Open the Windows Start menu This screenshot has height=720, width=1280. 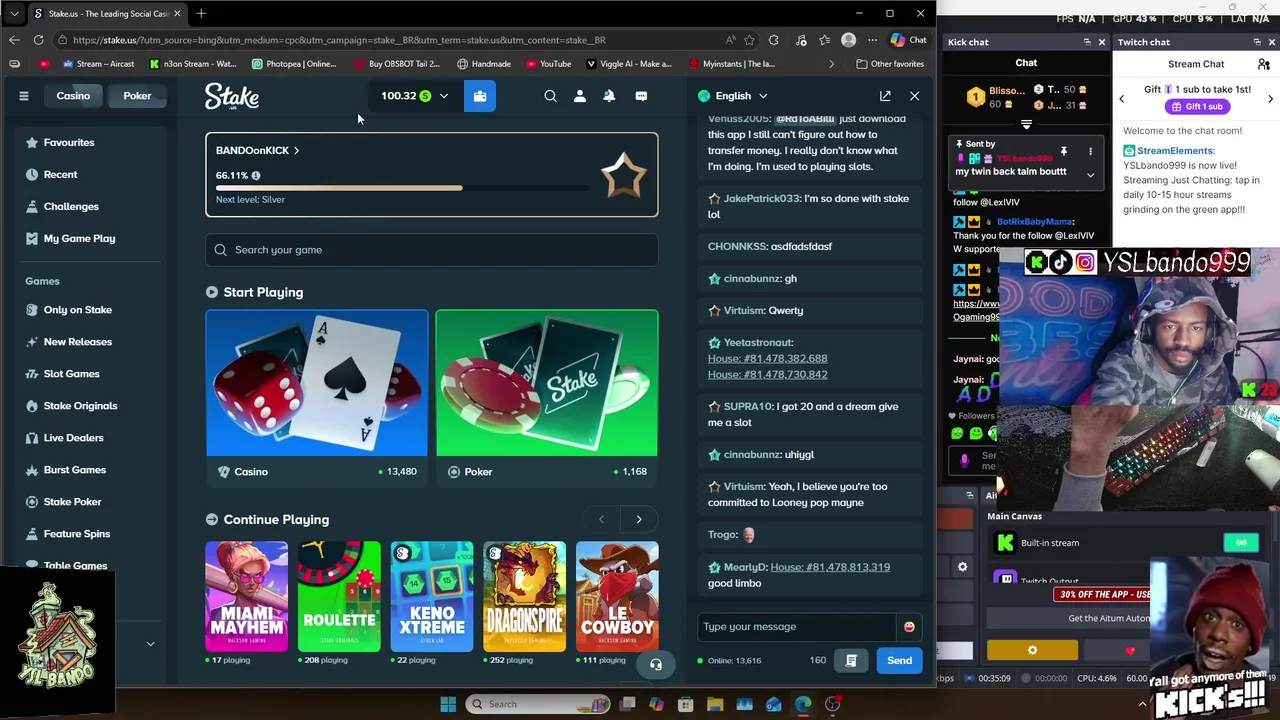point(448,704)
